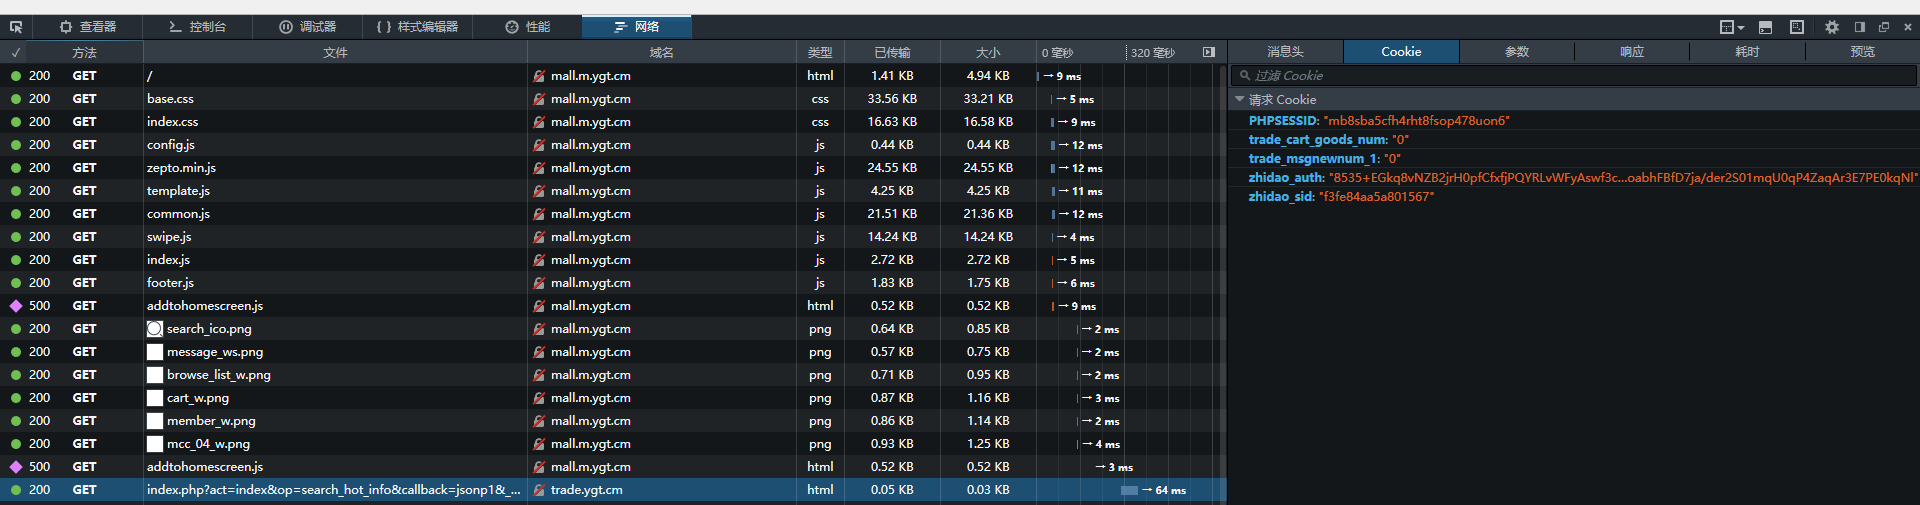Collapse the 请求 Cookie section

(1240, 99)
